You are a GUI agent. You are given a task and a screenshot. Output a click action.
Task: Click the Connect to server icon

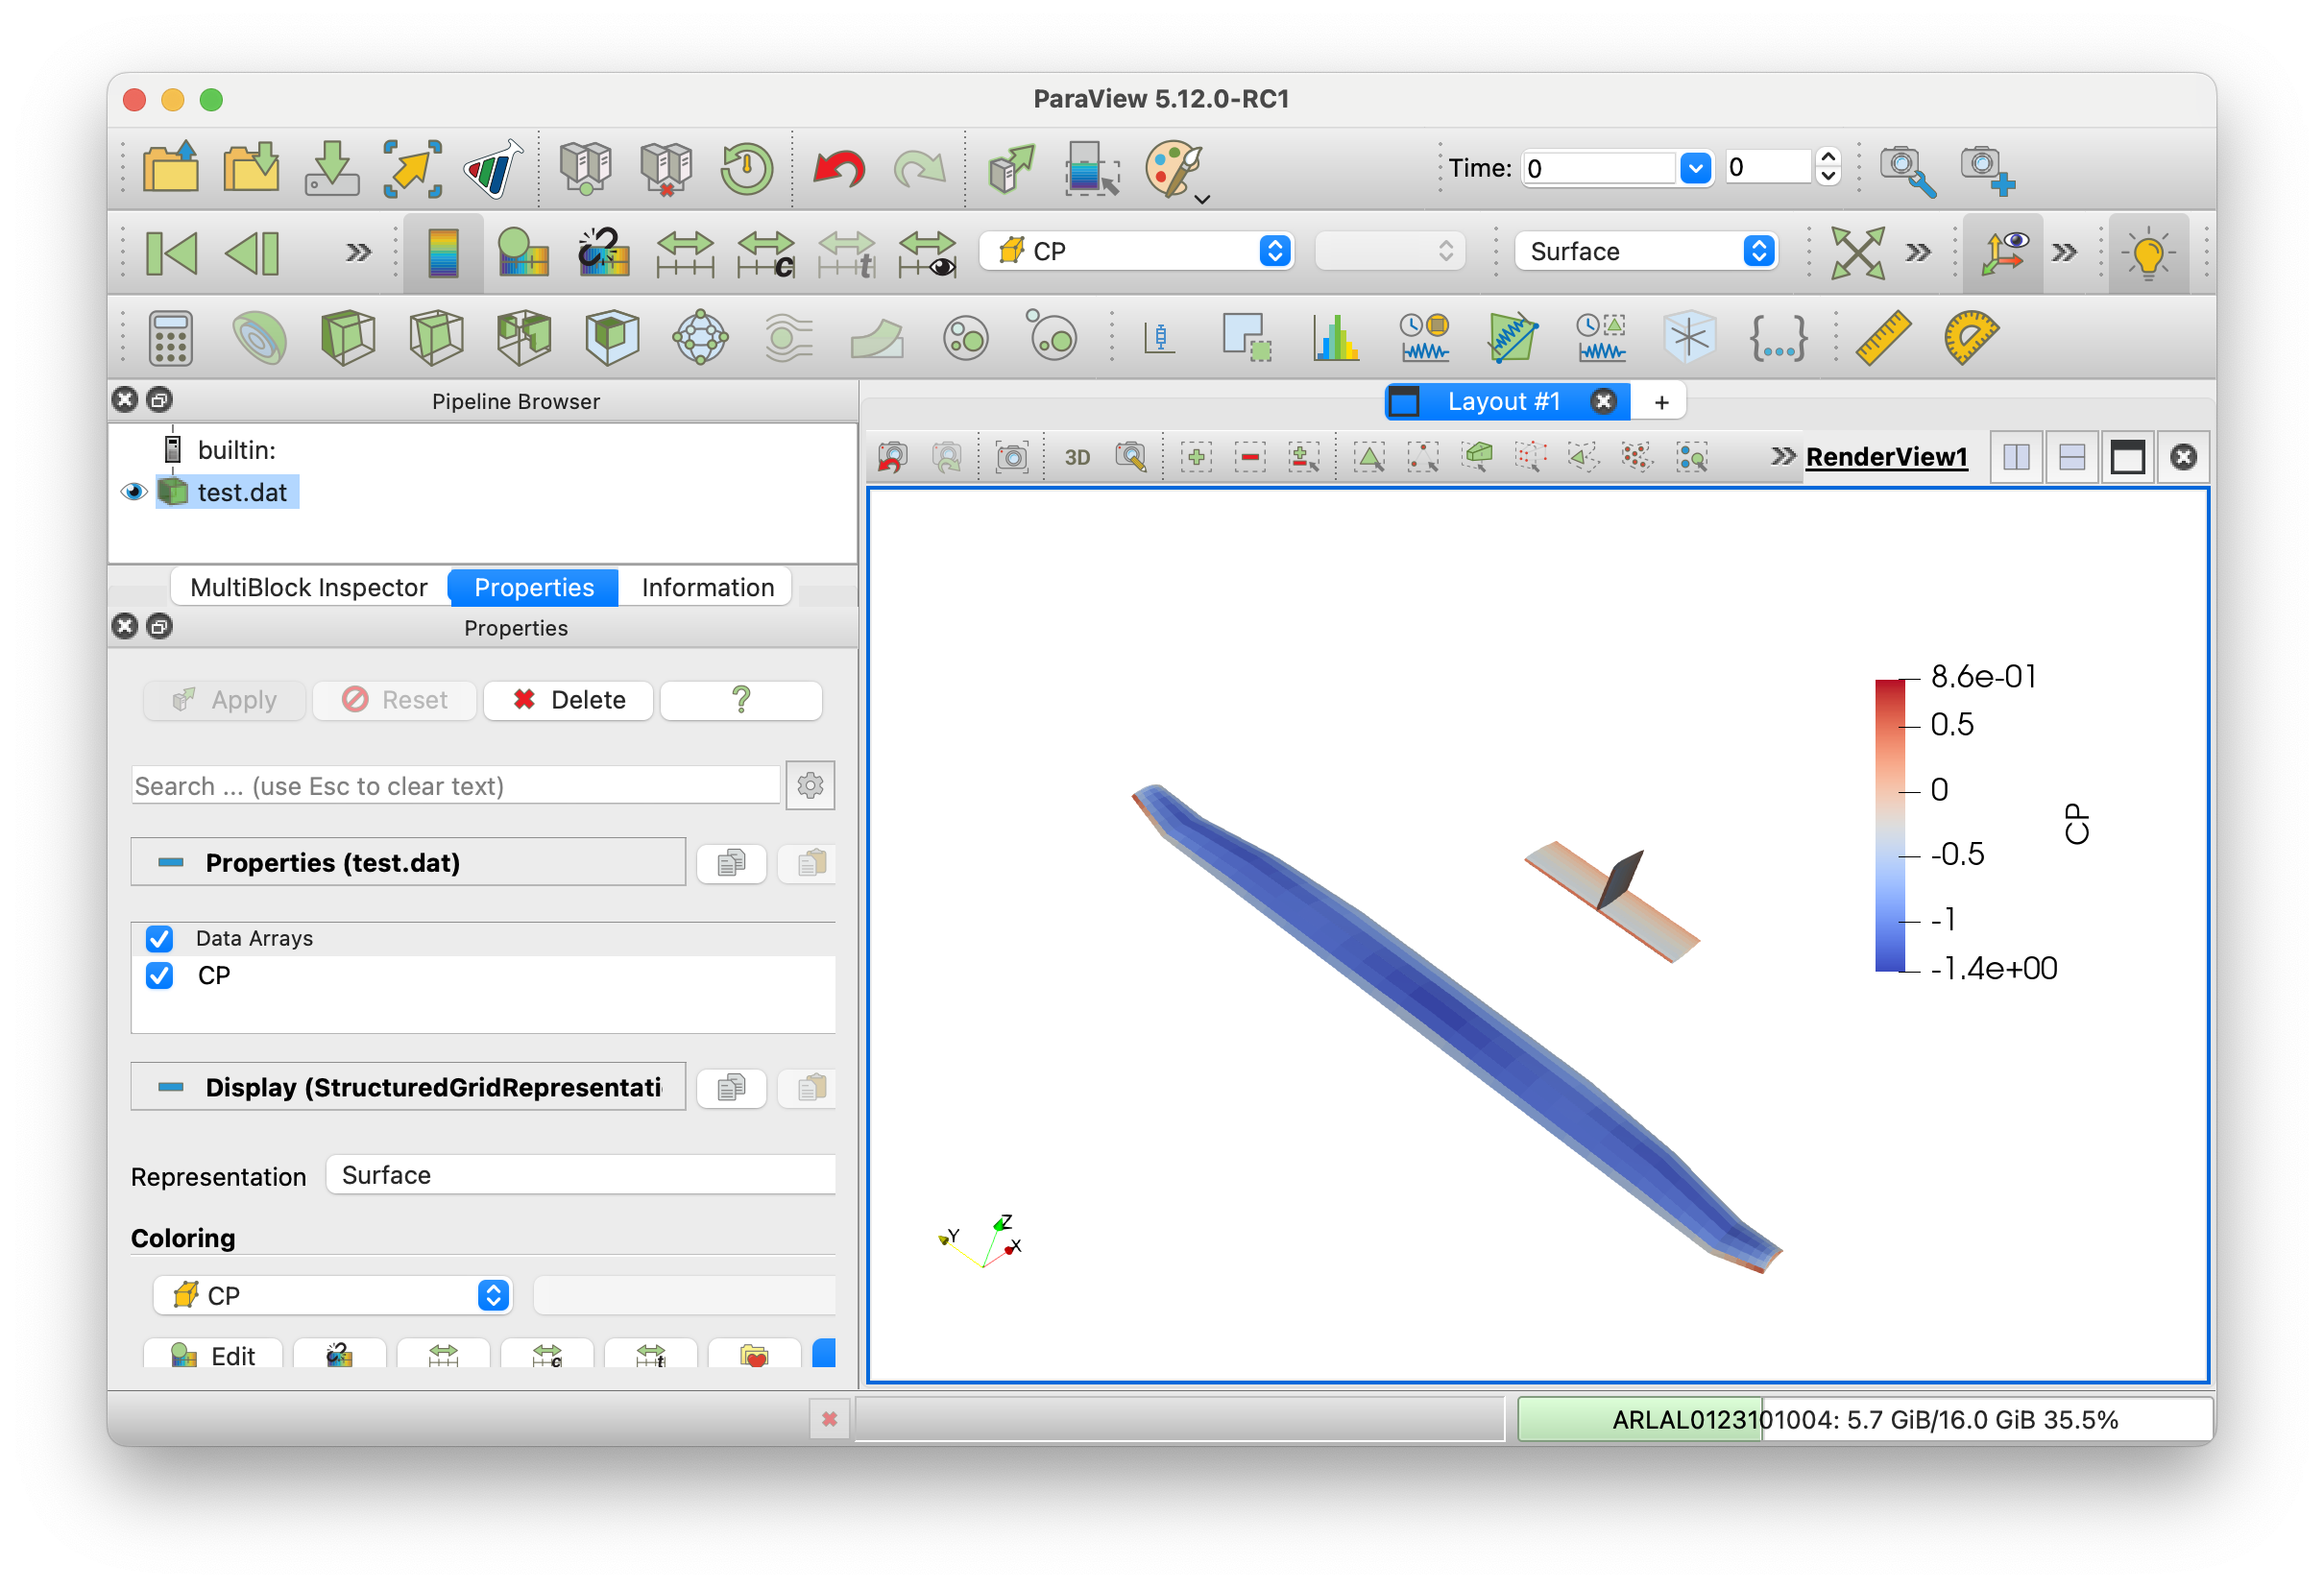click(584, 167)
